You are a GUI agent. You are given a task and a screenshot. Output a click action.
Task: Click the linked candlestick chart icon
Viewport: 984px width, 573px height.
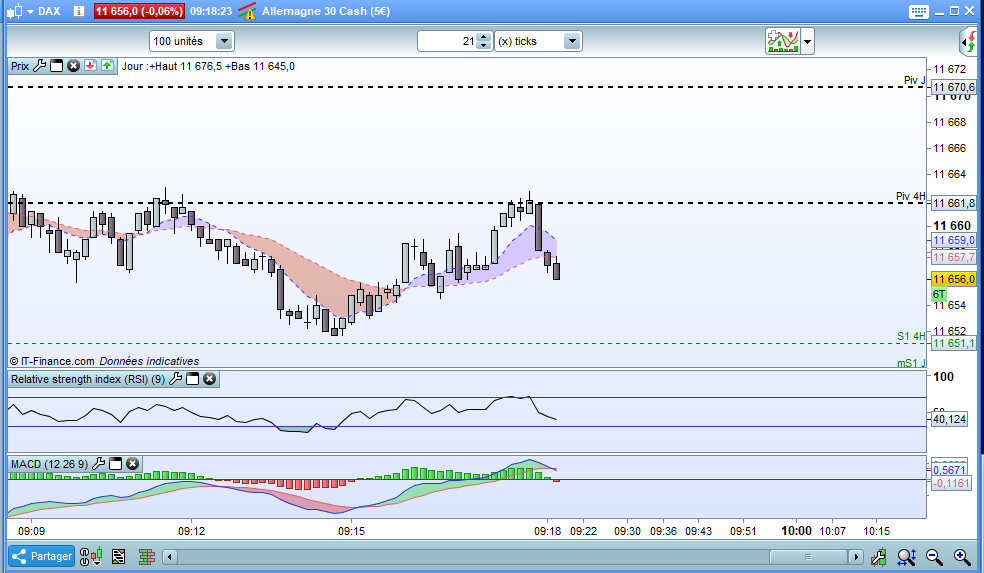point(91,557)
